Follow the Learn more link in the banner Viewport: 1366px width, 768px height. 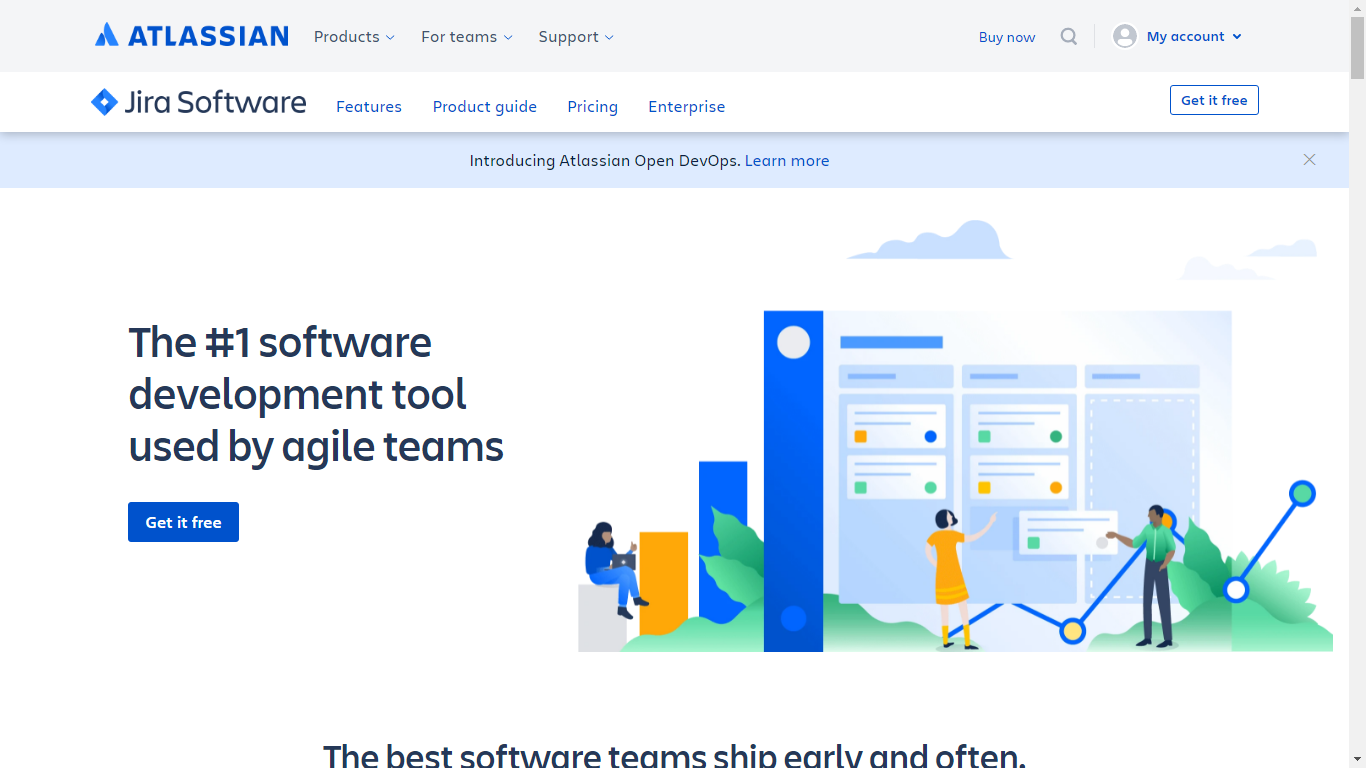coord(786,160)
